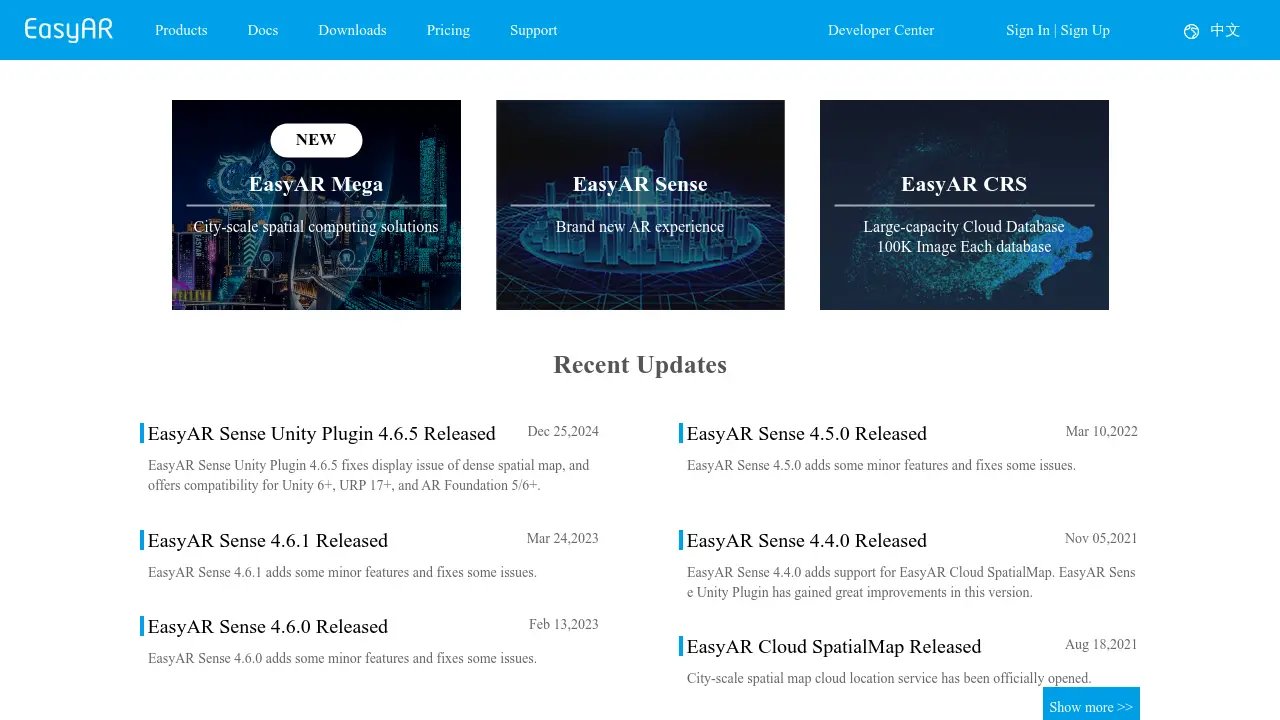
Task: Click the date Mar 24,2023
Action: [x=562, y=538]
